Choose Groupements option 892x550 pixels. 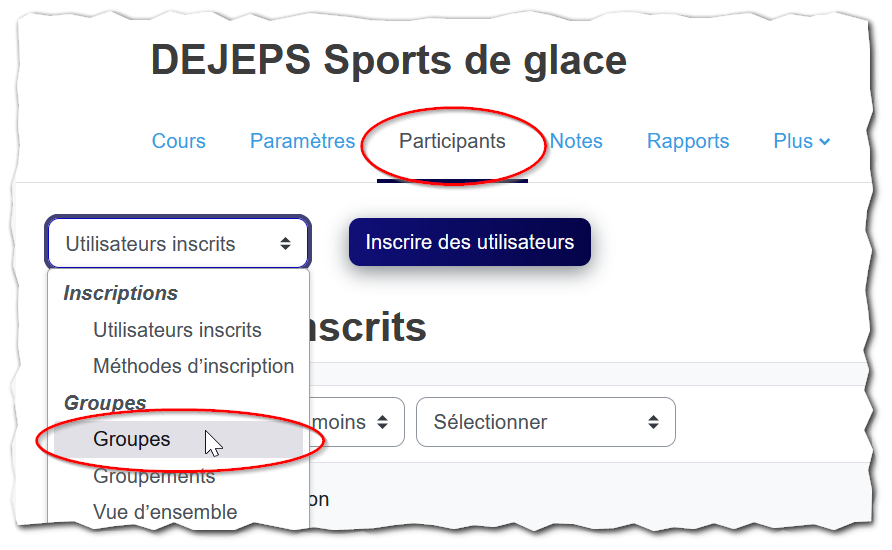(154, 475)
